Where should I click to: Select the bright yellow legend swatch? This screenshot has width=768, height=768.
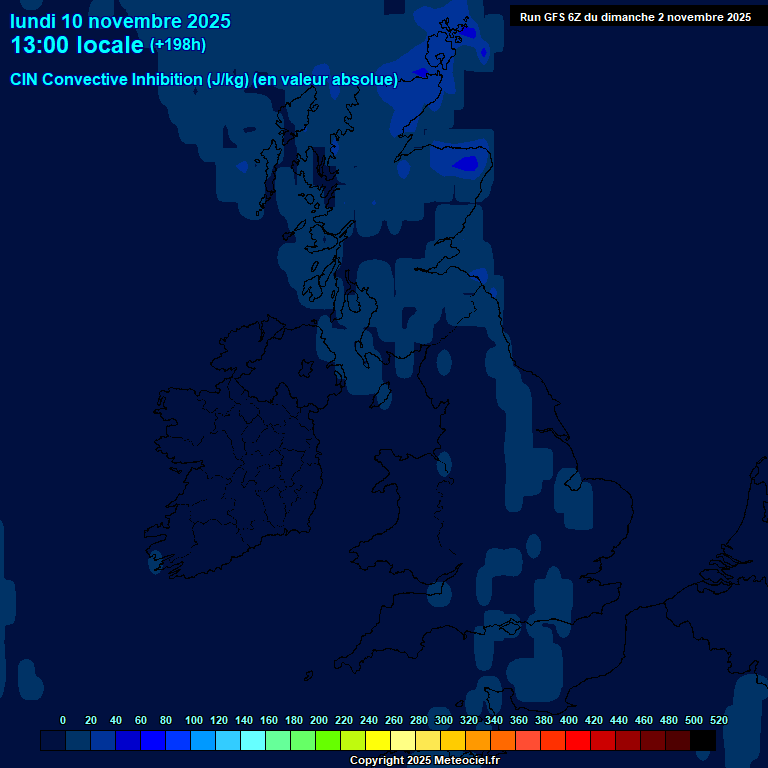(378, 740)
